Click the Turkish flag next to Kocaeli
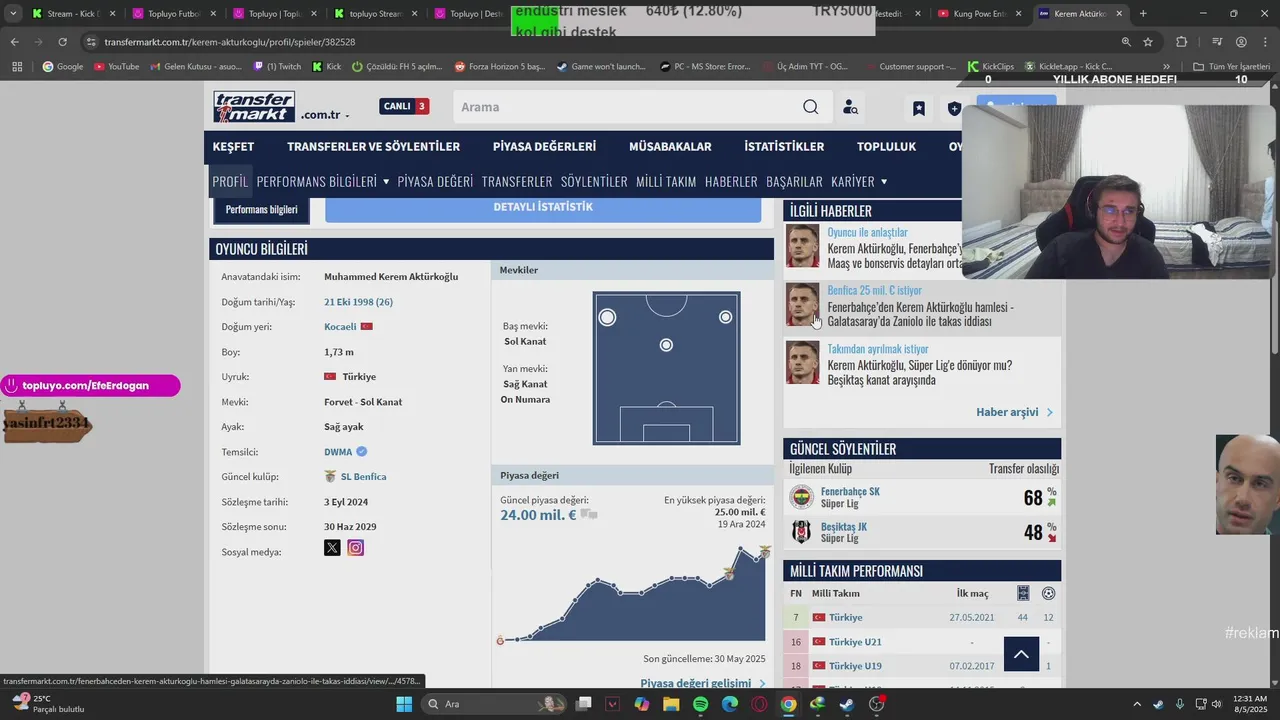The height and width of the screenshot is (720, 1280). click(366, 327)
